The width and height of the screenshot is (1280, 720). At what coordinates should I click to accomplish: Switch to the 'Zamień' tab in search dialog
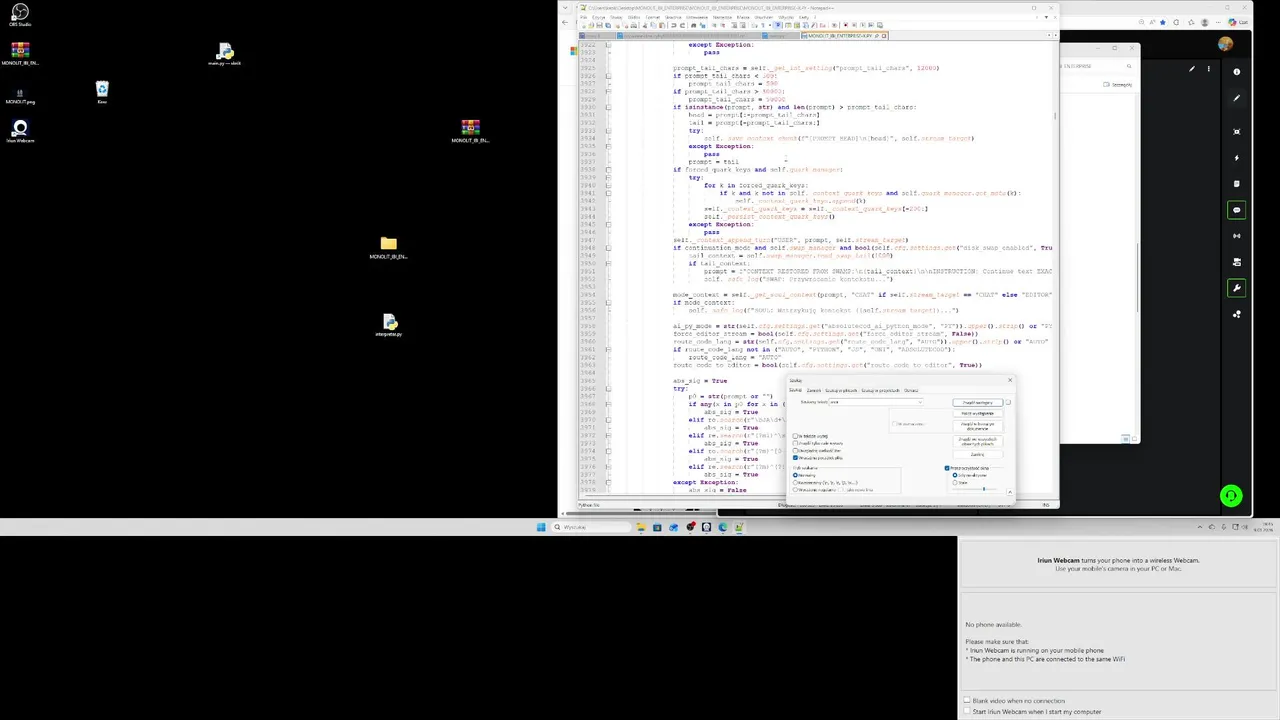pyautogui.click(x=814, y=390)
